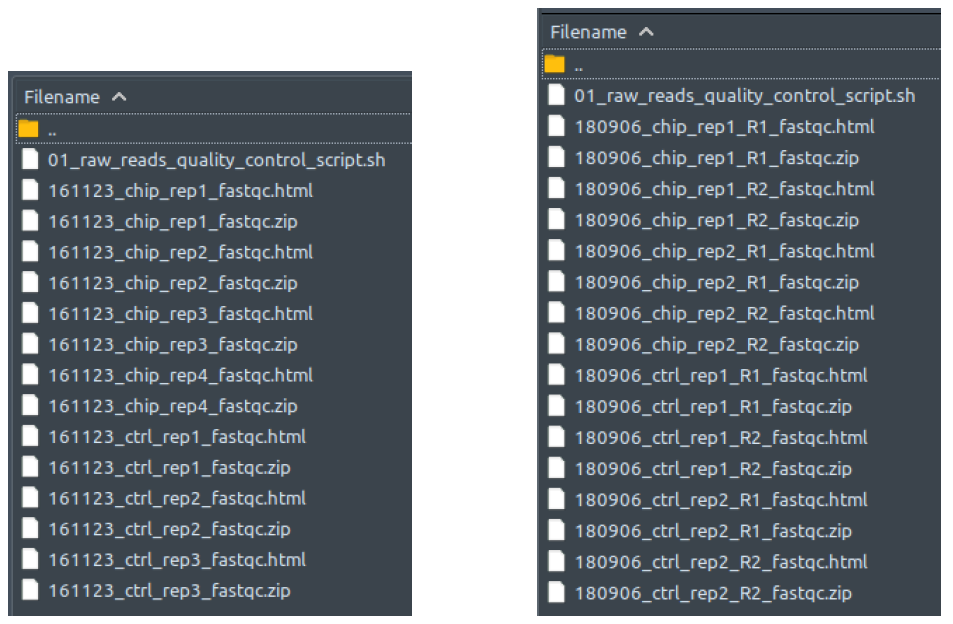
Task: Select file name 180906_ctrl_rep1_R1_fastqc.zip
Action: coord(713,406)
